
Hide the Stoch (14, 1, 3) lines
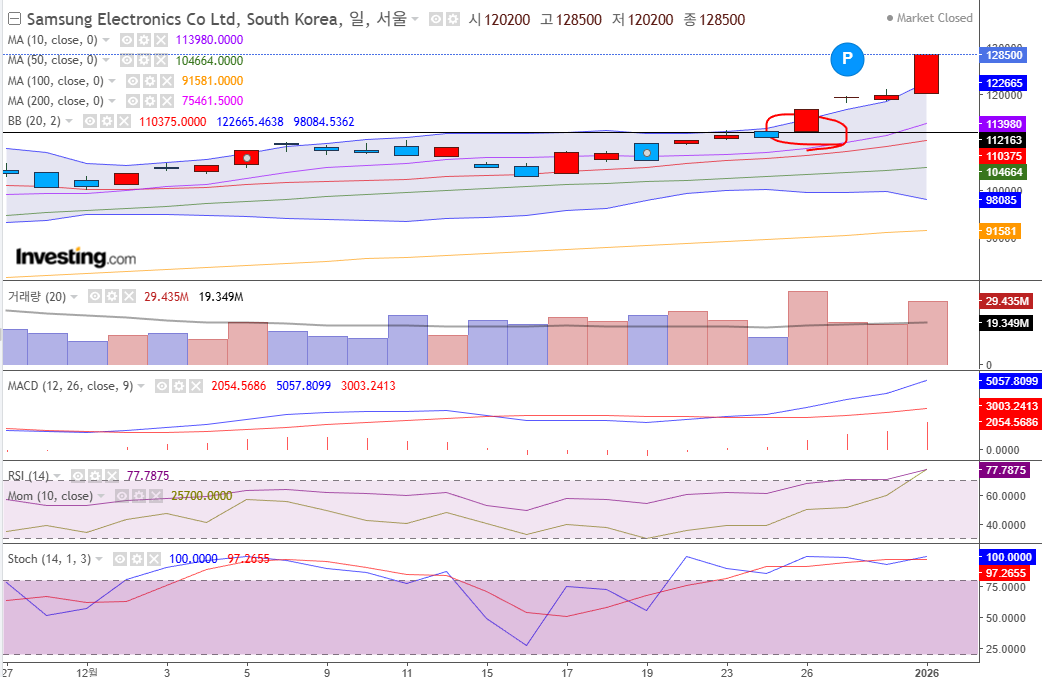point(120,559)
